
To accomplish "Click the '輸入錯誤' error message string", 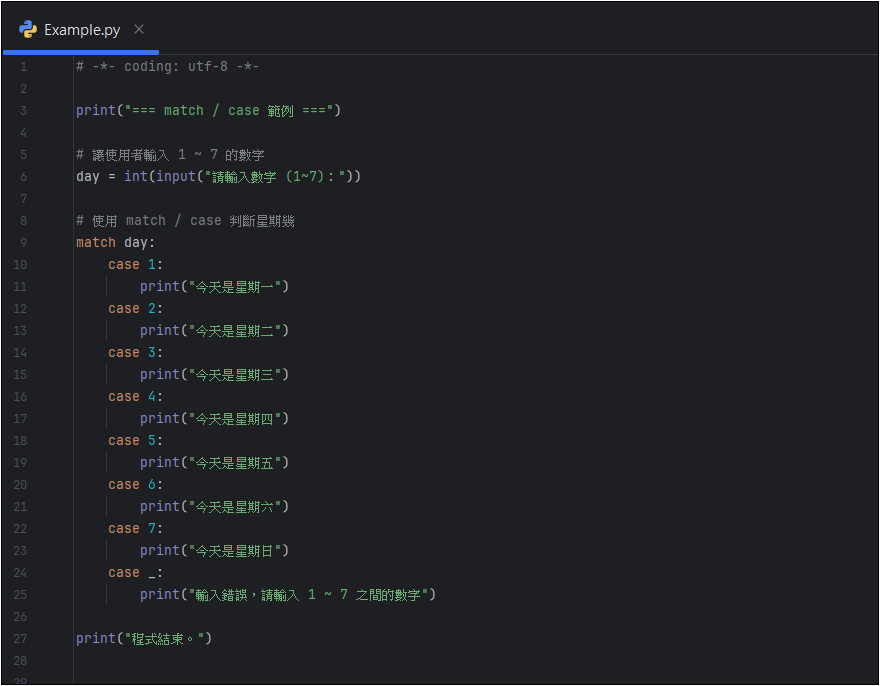I will 310,594.
